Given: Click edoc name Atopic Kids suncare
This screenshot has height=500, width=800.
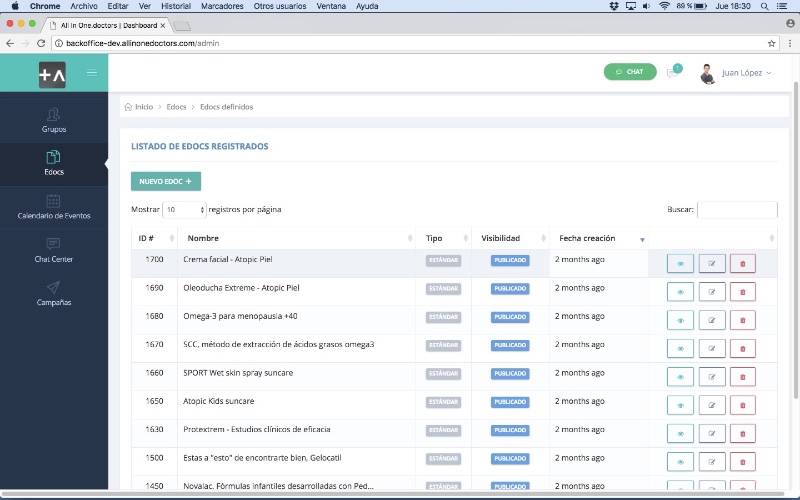Looking at the screenshot, I should (x=218, y=401).
